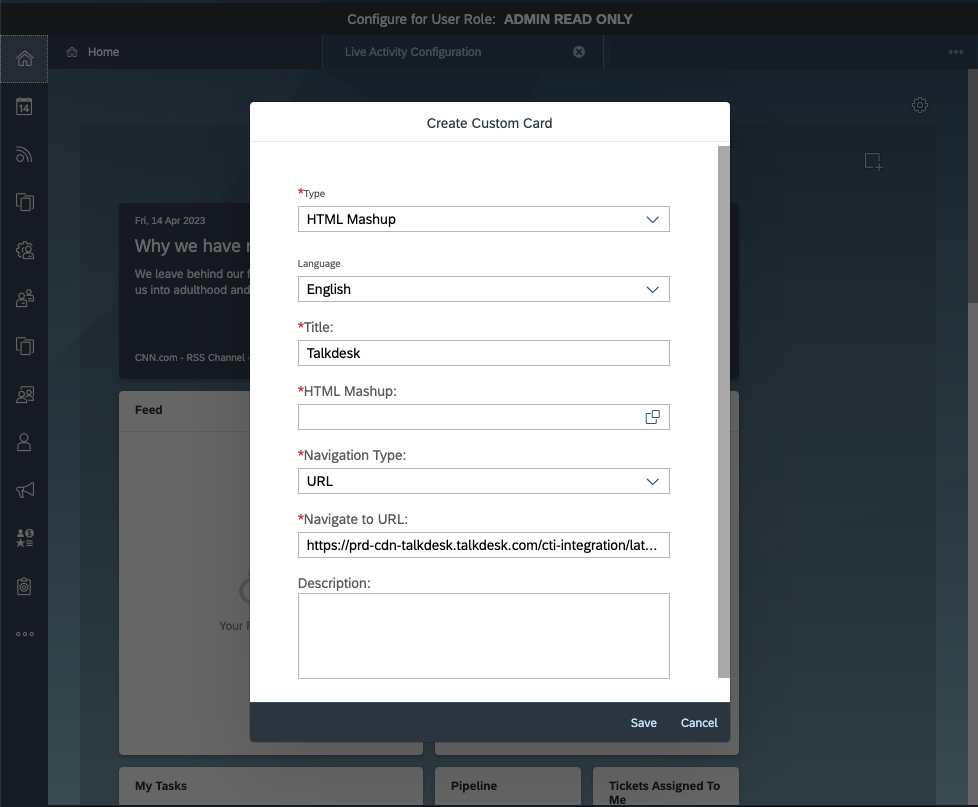Viewport: 978px width, 807px height.
Task: Save the custom card
Action: (643, 723)
